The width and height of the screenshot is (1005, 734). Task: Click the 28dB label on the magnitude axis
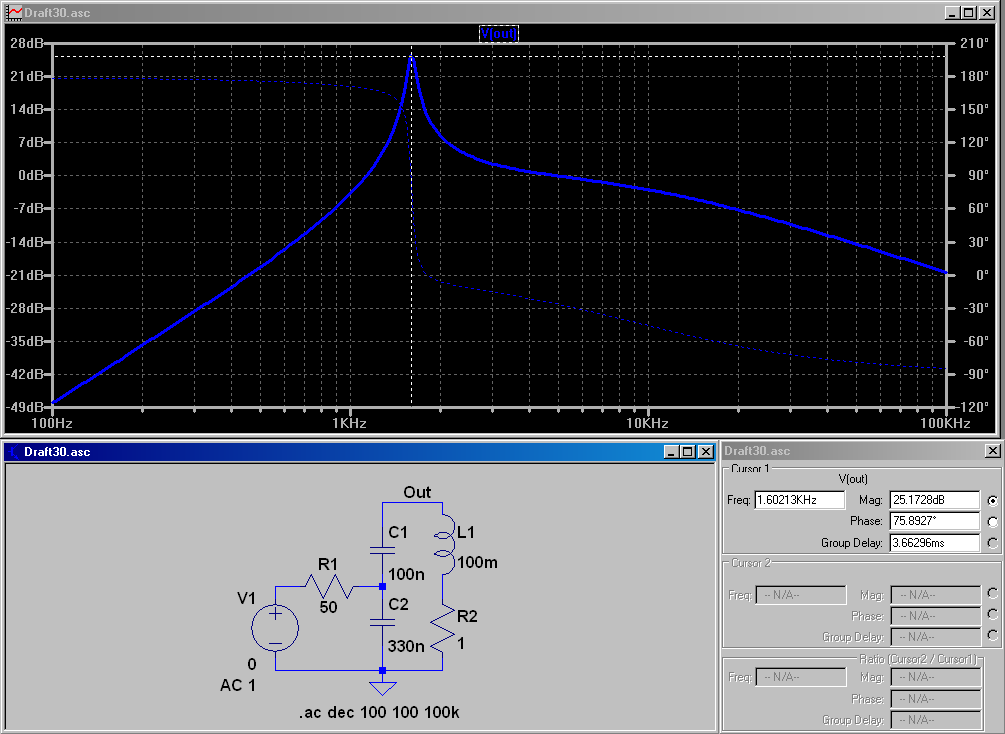28,43
